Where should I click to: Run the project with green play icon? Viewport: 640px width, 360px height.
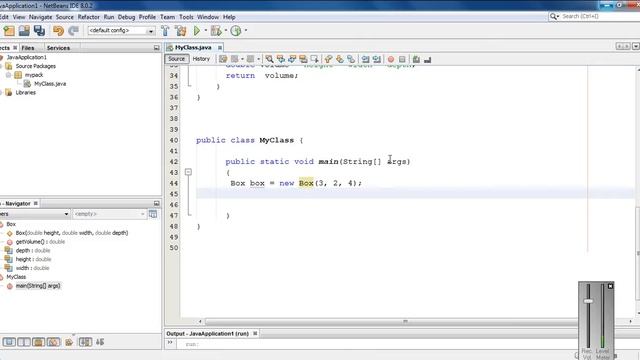(197, 31)
